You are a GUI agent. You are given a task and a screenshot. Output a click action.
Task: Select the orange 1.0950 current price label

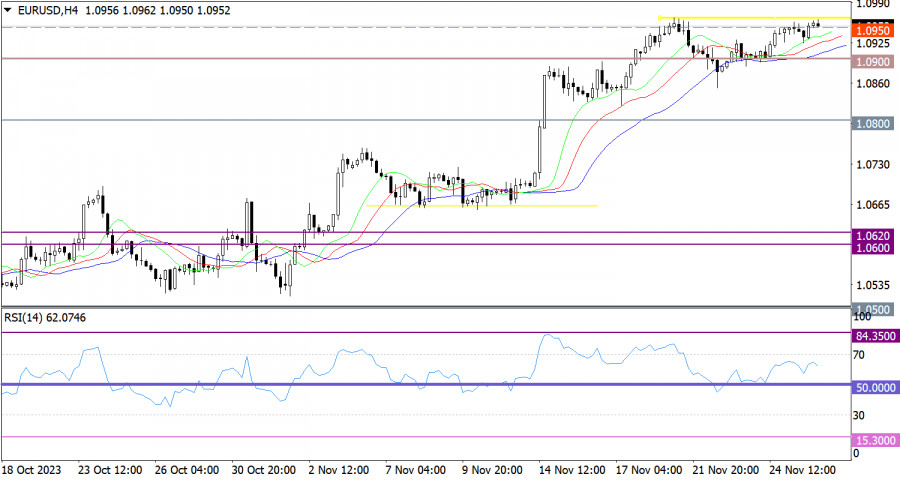tap(873, 30)
